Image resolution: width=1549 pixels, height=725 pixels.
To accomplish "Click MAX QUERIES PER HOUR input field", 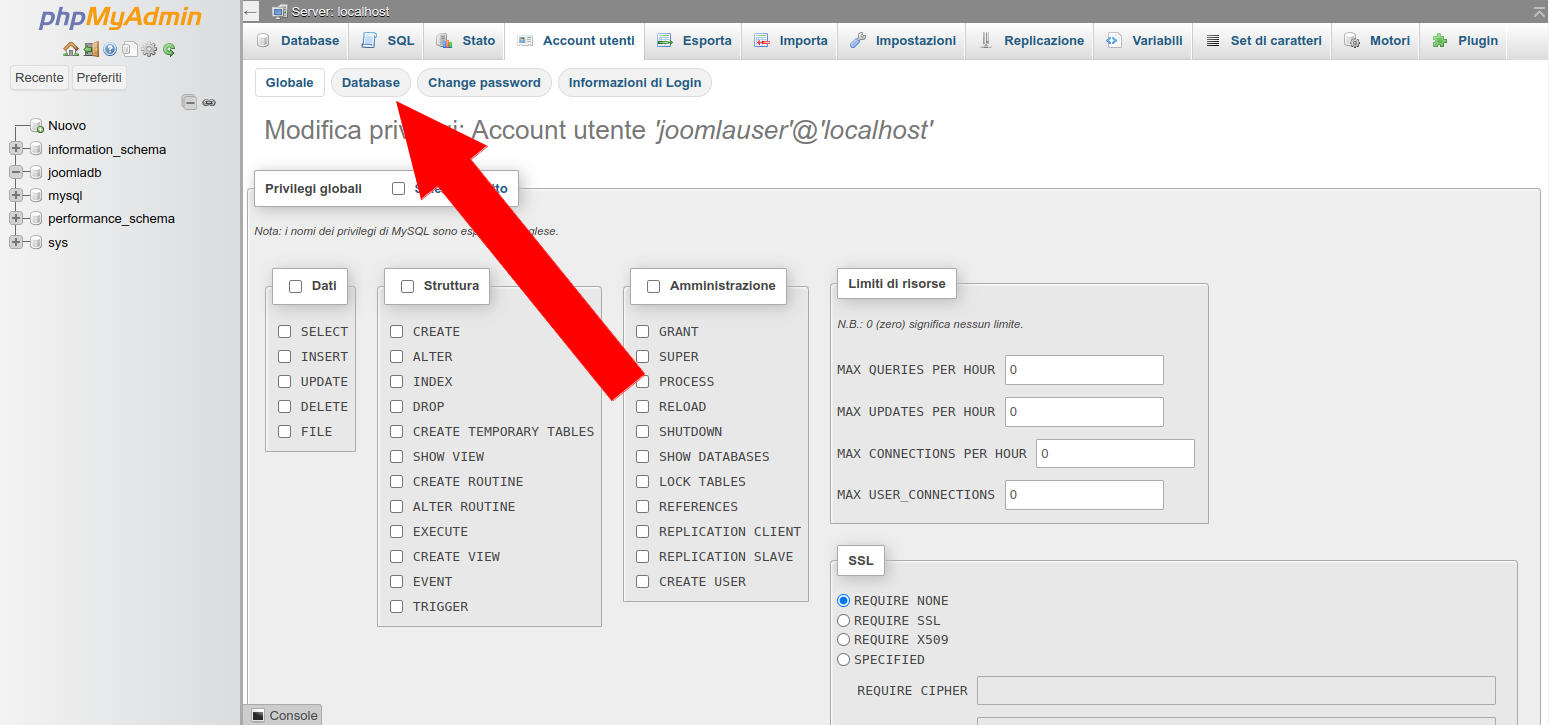I will (1084, 370).
